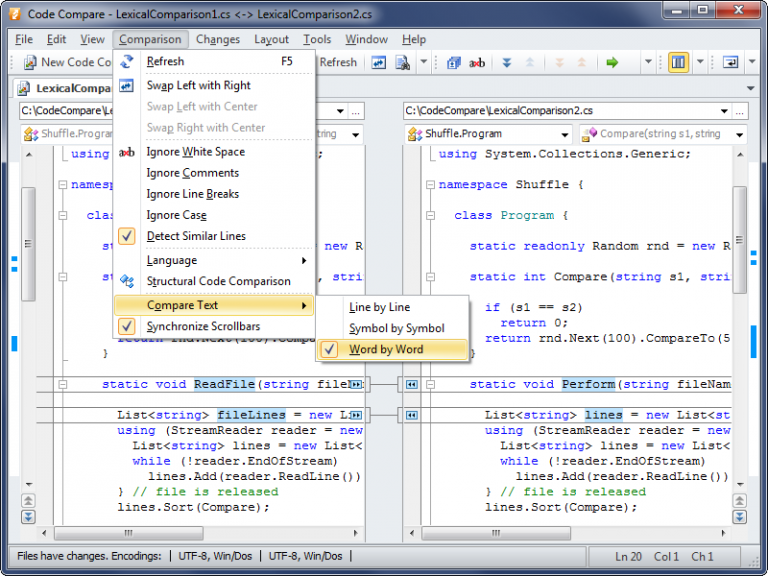Collapse the namespace Shuffle block in right pane
The width and height of the screenshot is (768, 576).
coord(429,185)
